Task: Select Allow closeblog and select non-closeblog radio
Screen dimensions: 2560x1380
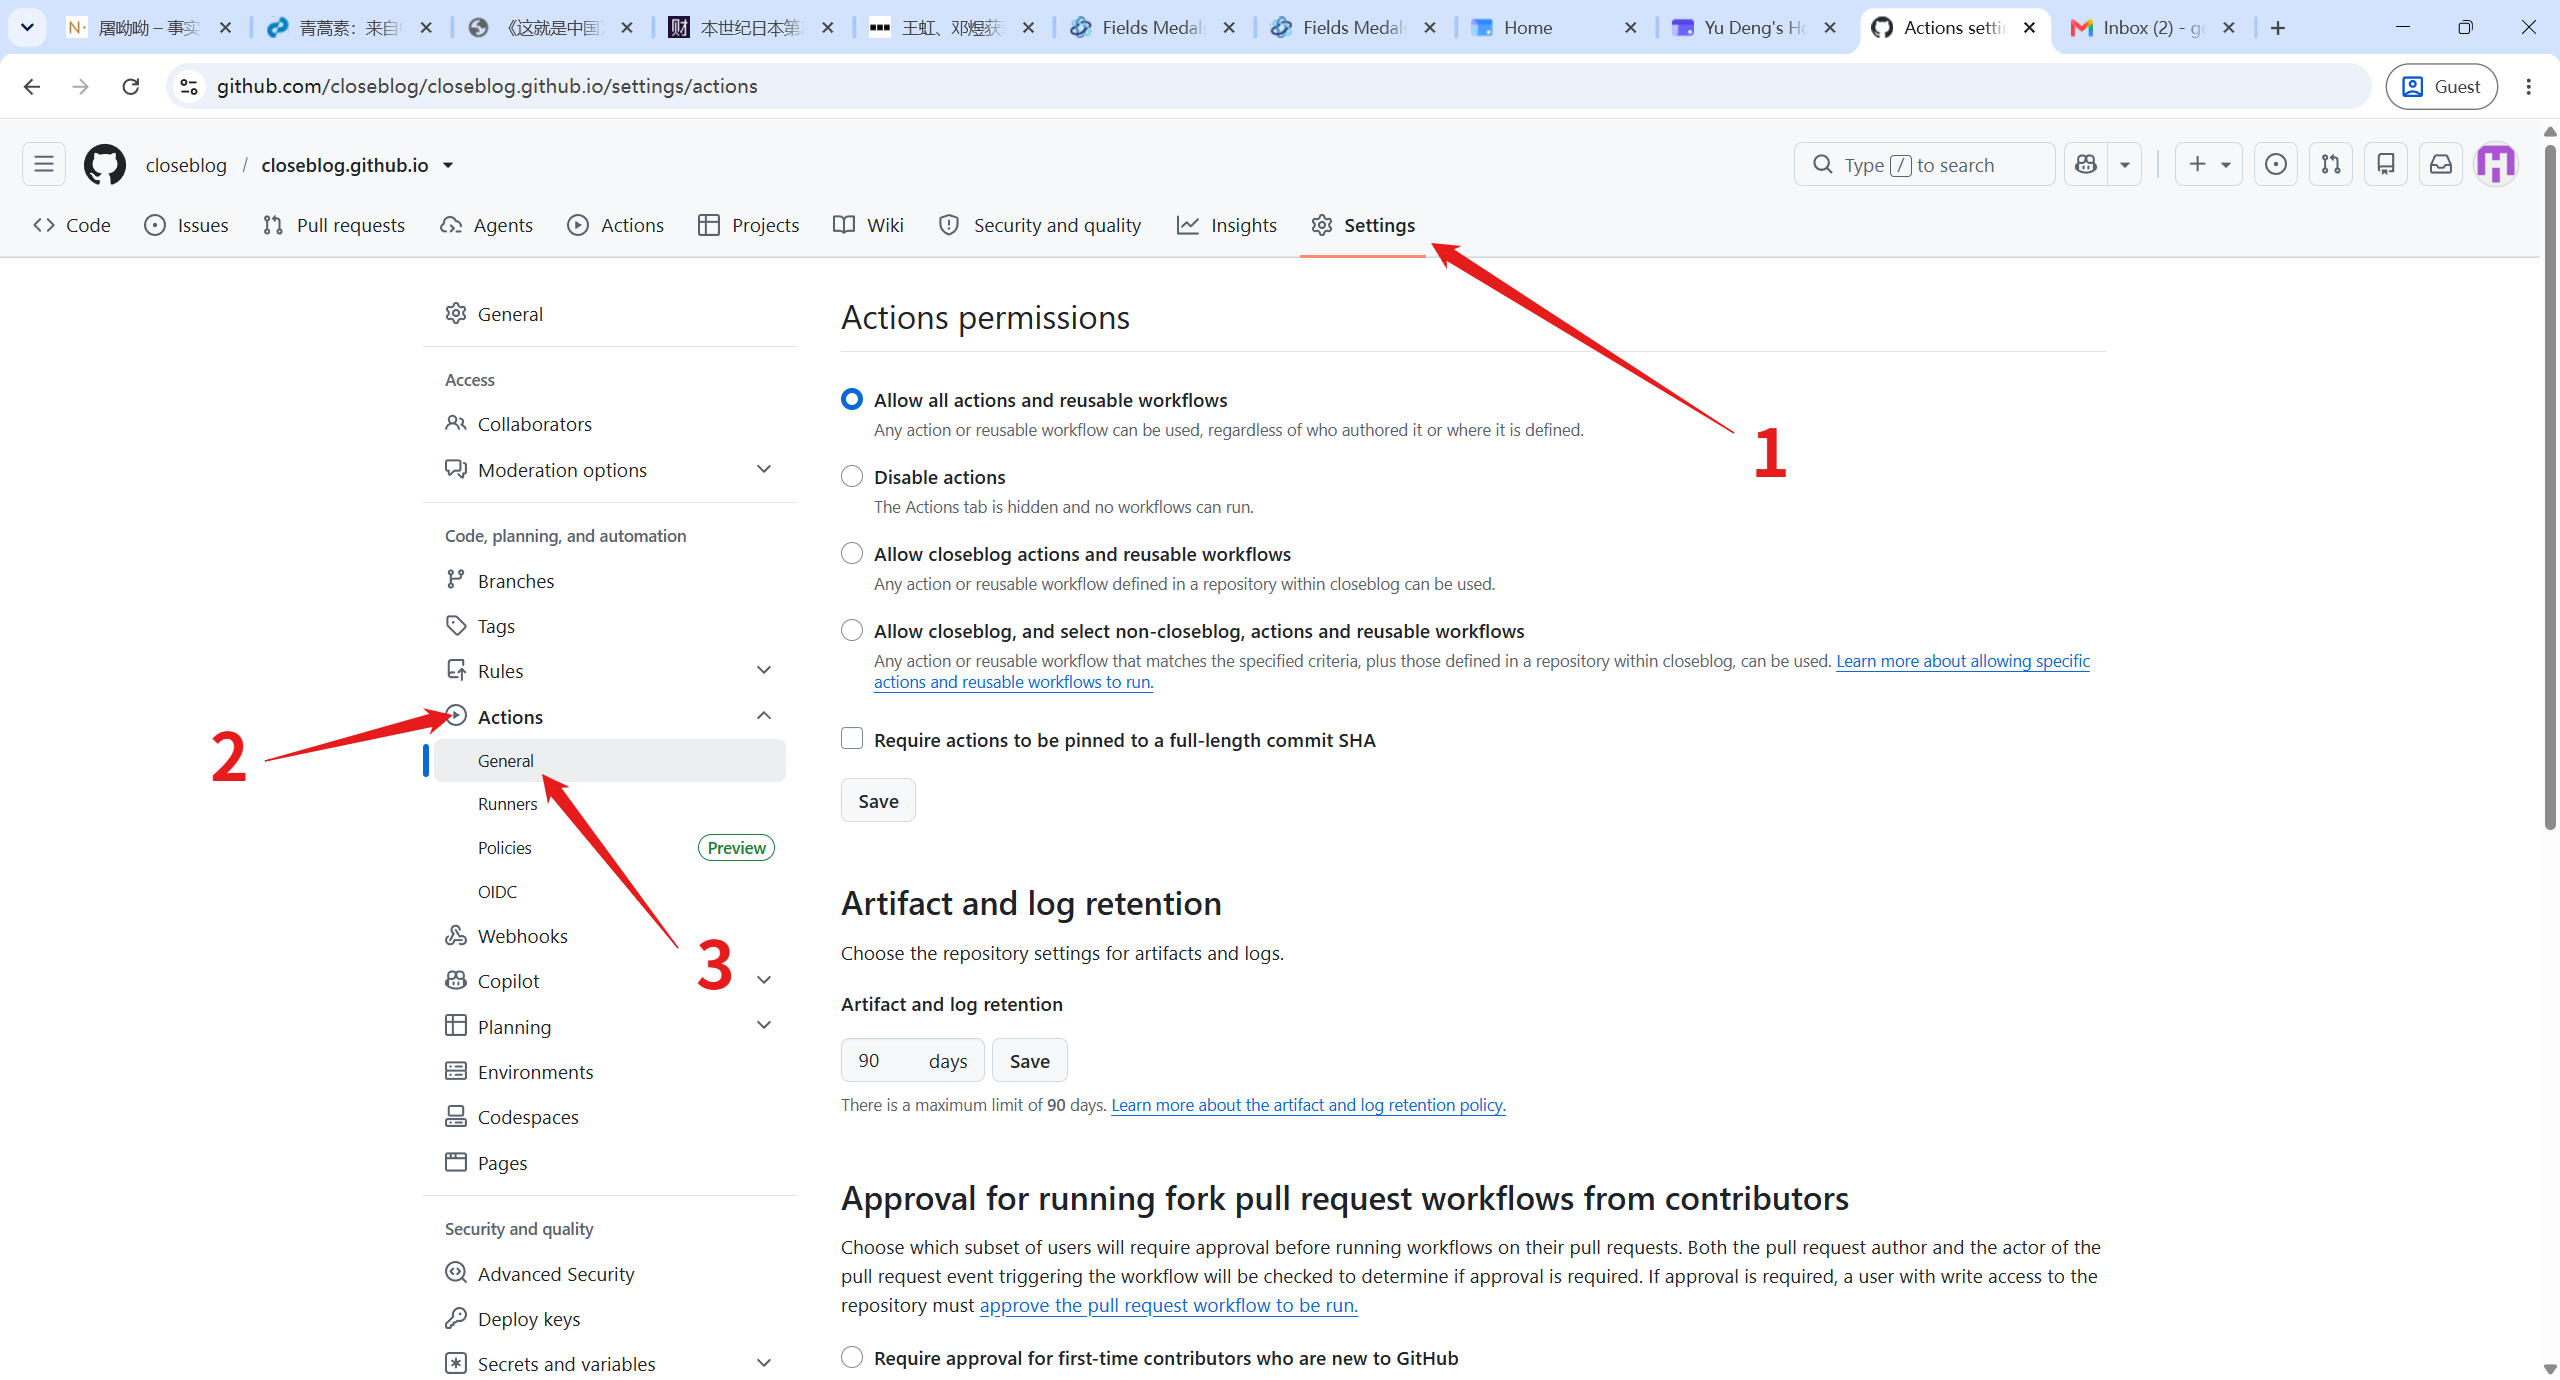Action: click(x=852, y=631)
